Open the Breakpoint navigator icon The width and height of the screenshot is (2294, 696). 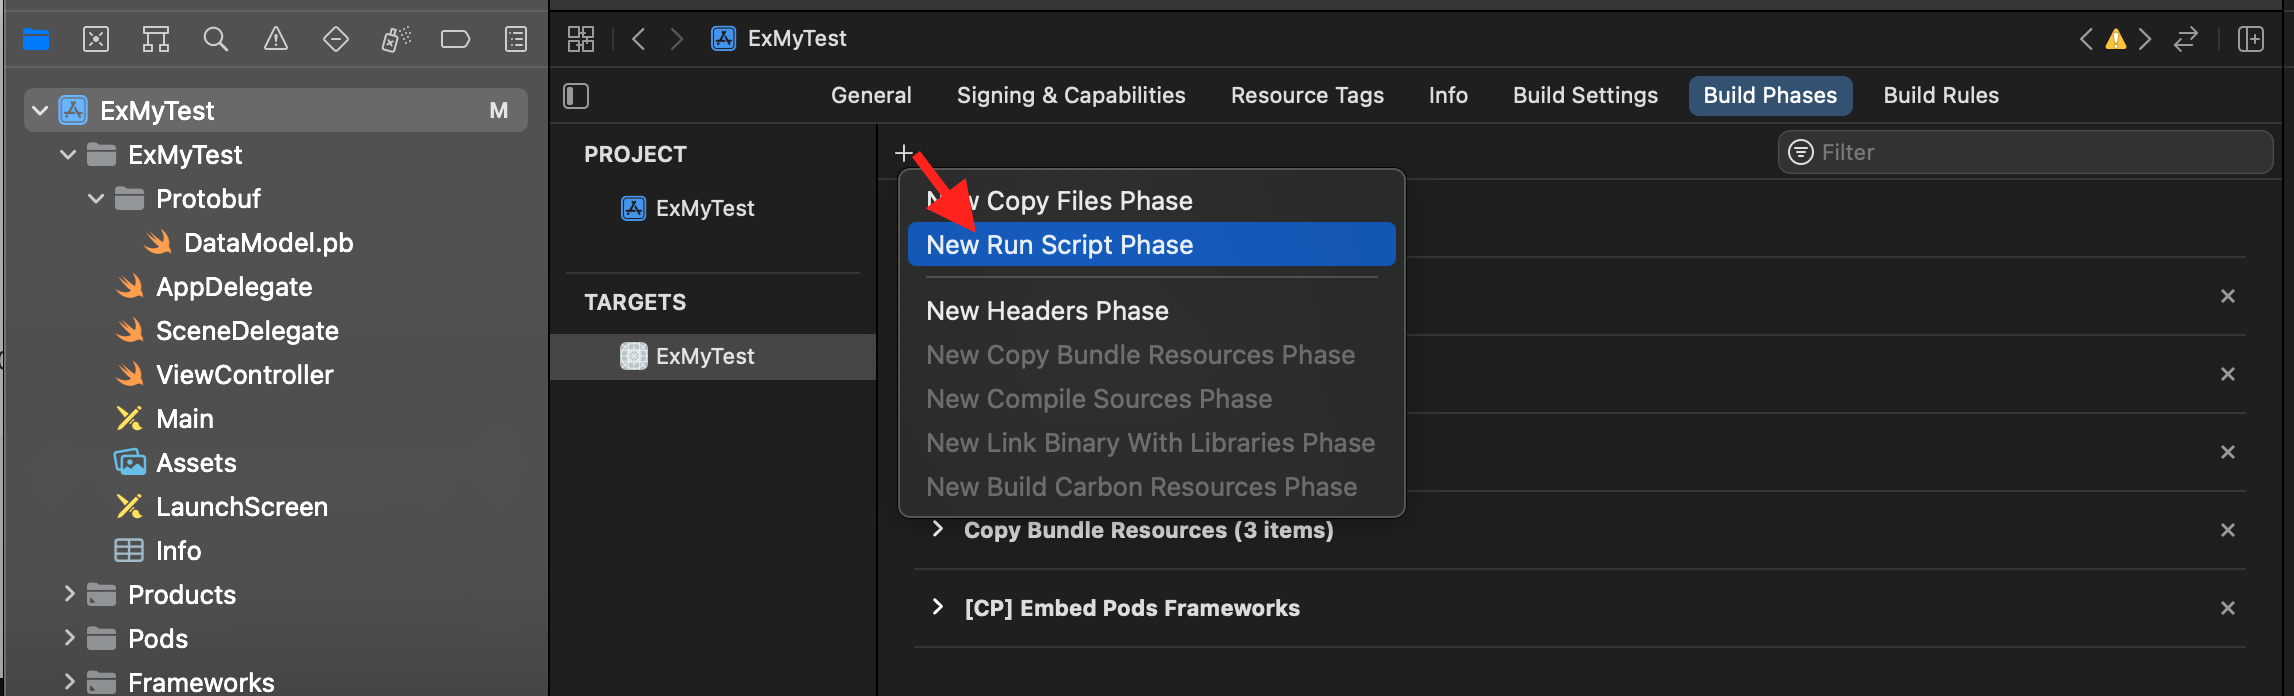point(455,39)
